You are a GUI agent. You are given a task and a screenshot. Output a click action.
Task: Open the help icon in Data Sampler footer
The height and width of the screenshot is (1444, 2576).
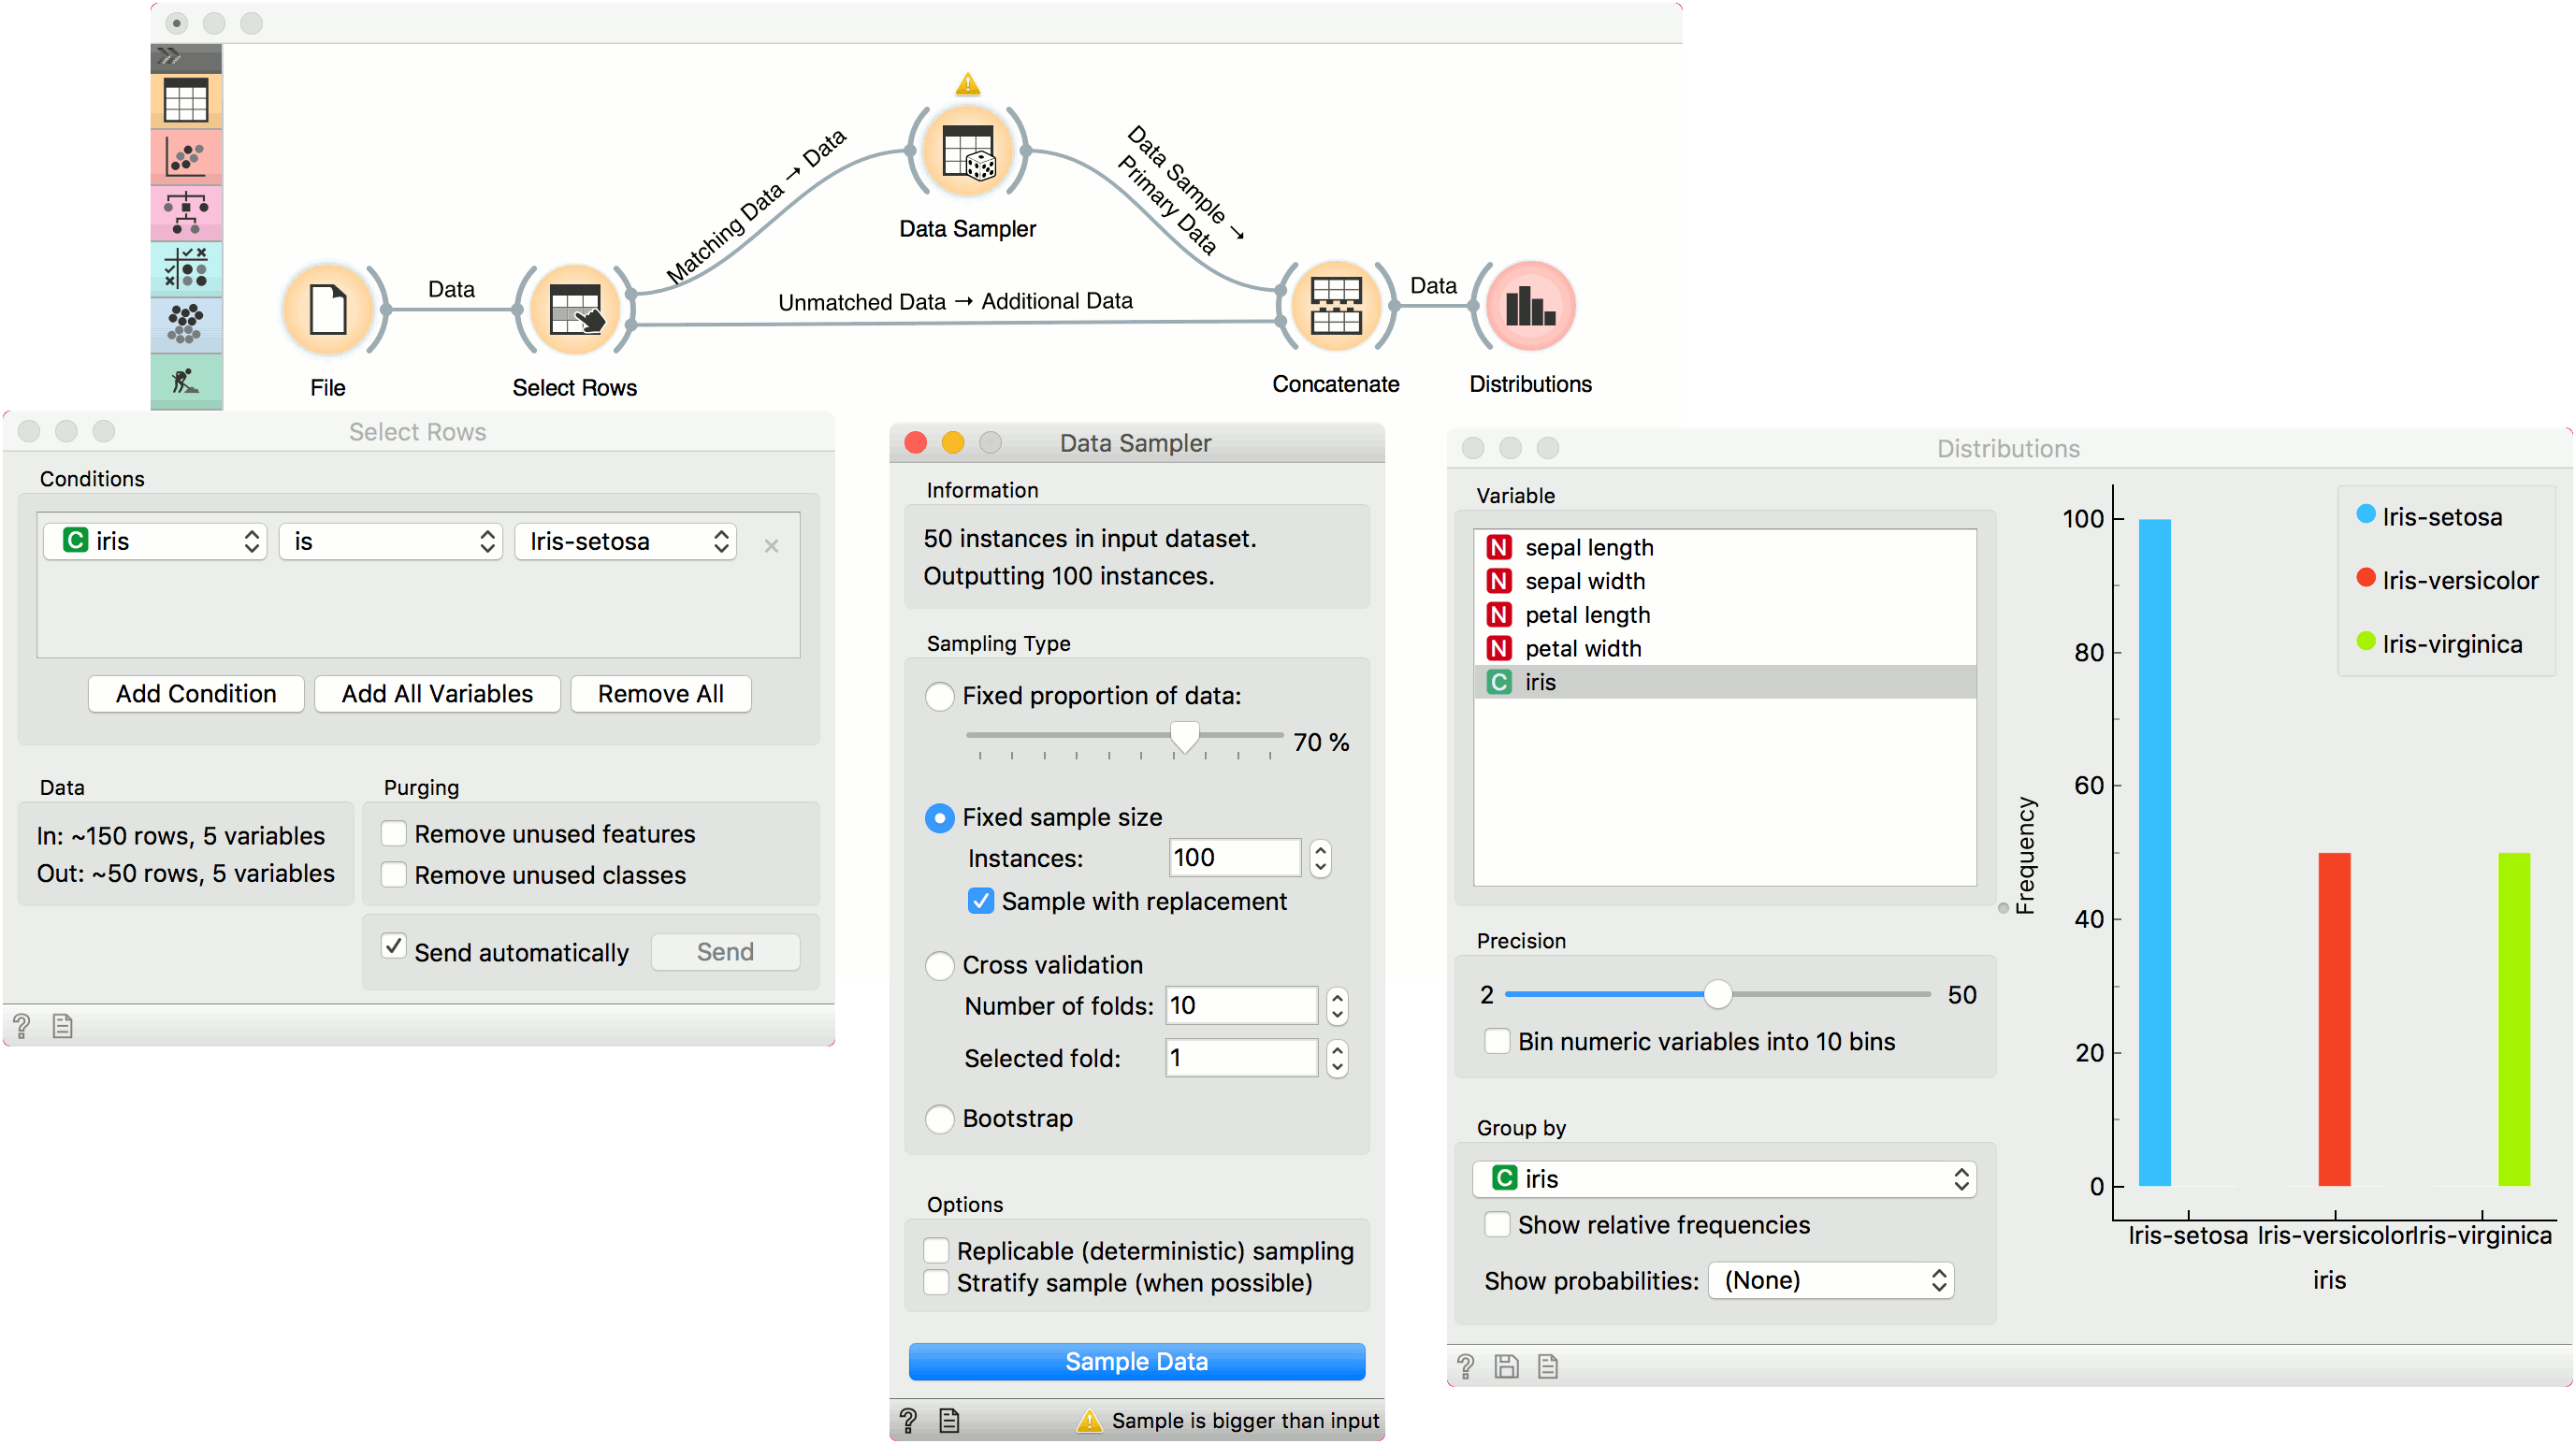click(908, 1420)
